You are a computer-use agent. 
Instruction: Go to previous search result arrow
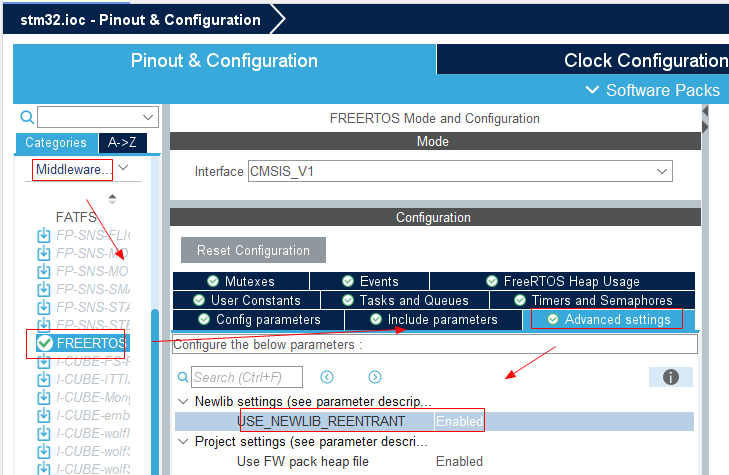[327, 377]
